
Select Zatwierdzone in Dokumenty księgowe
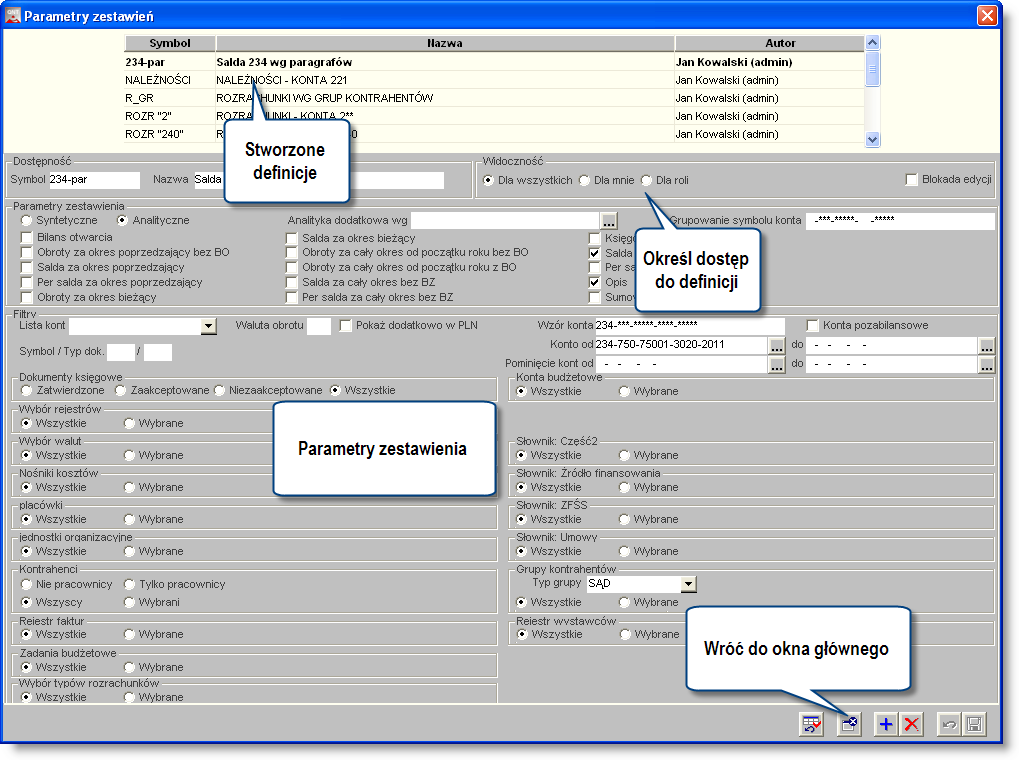26,390
